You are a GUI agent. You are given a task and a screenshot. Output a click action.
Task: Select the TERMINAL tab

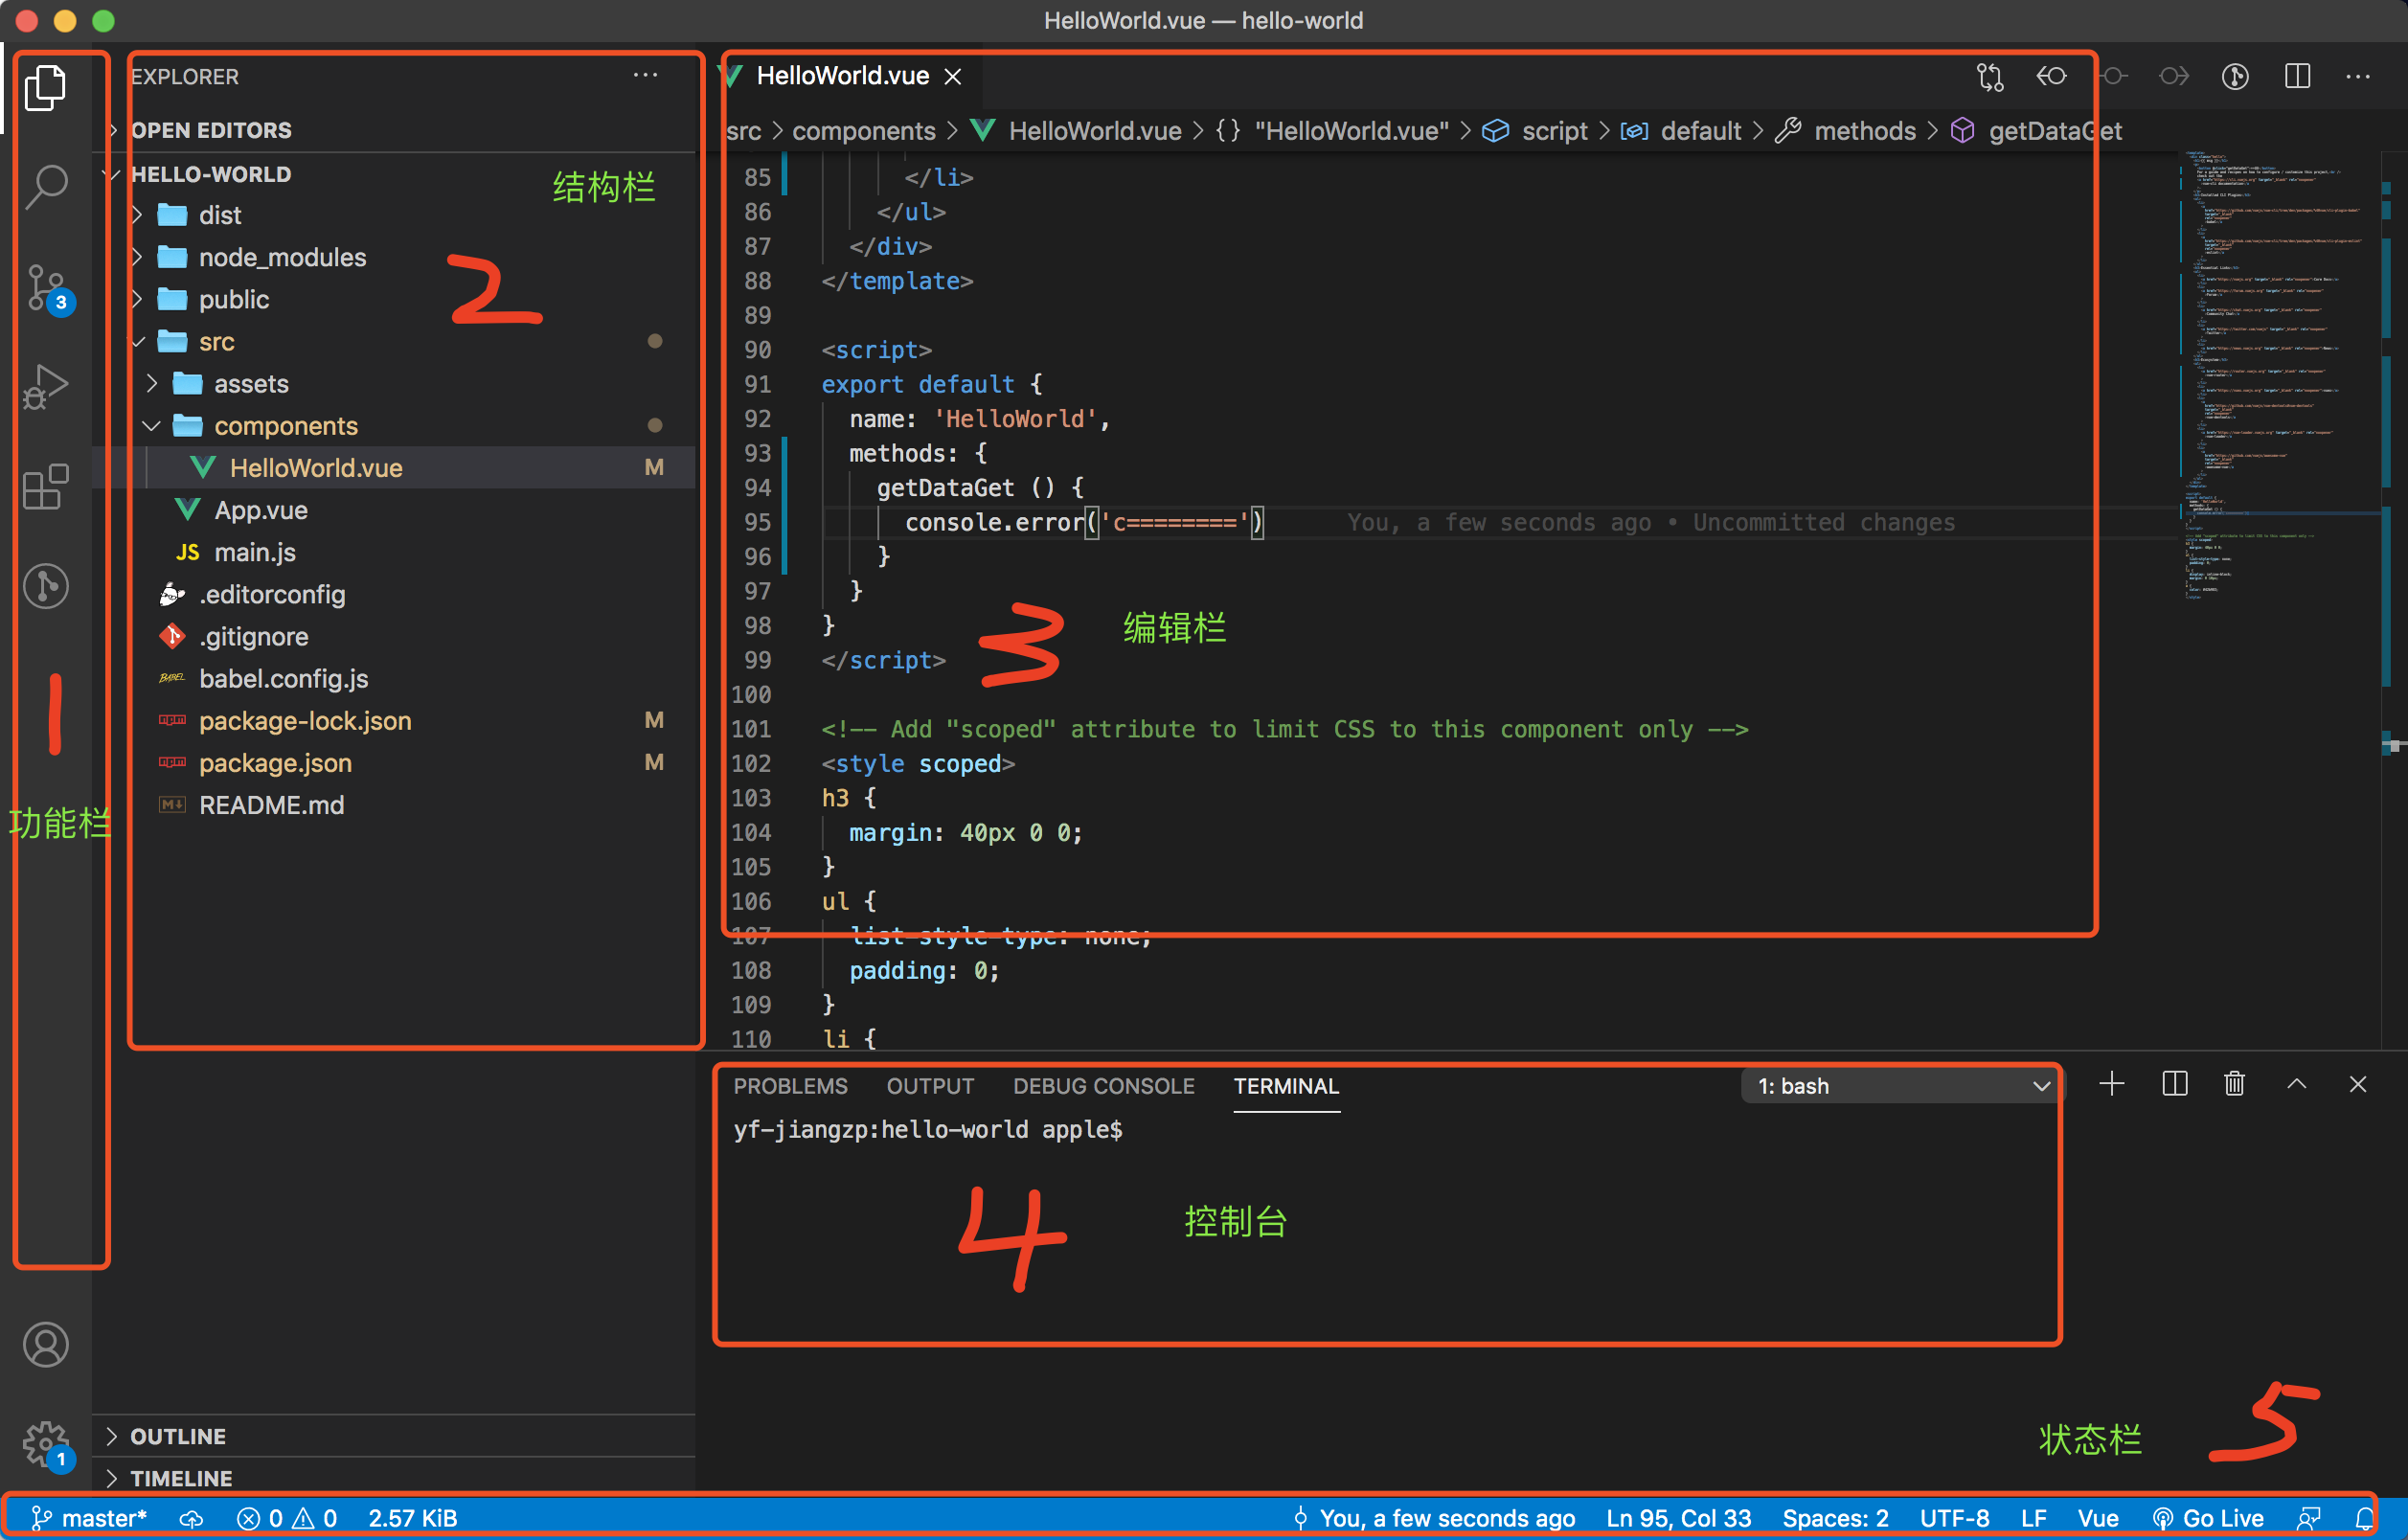[1286, 1086]
